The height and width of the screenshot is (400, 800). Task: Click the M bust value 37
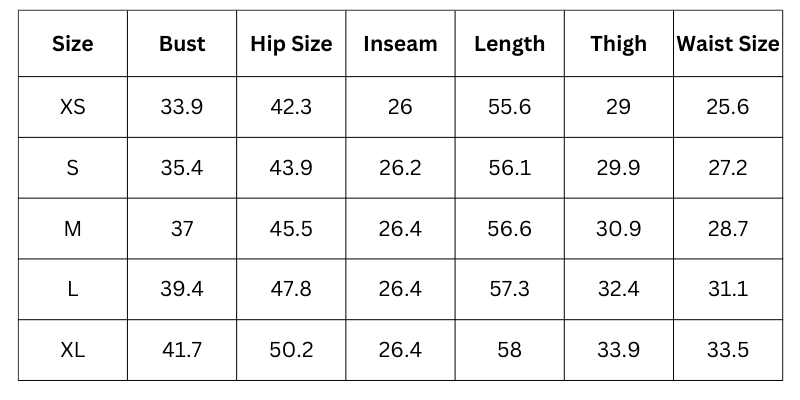point(182,229)
